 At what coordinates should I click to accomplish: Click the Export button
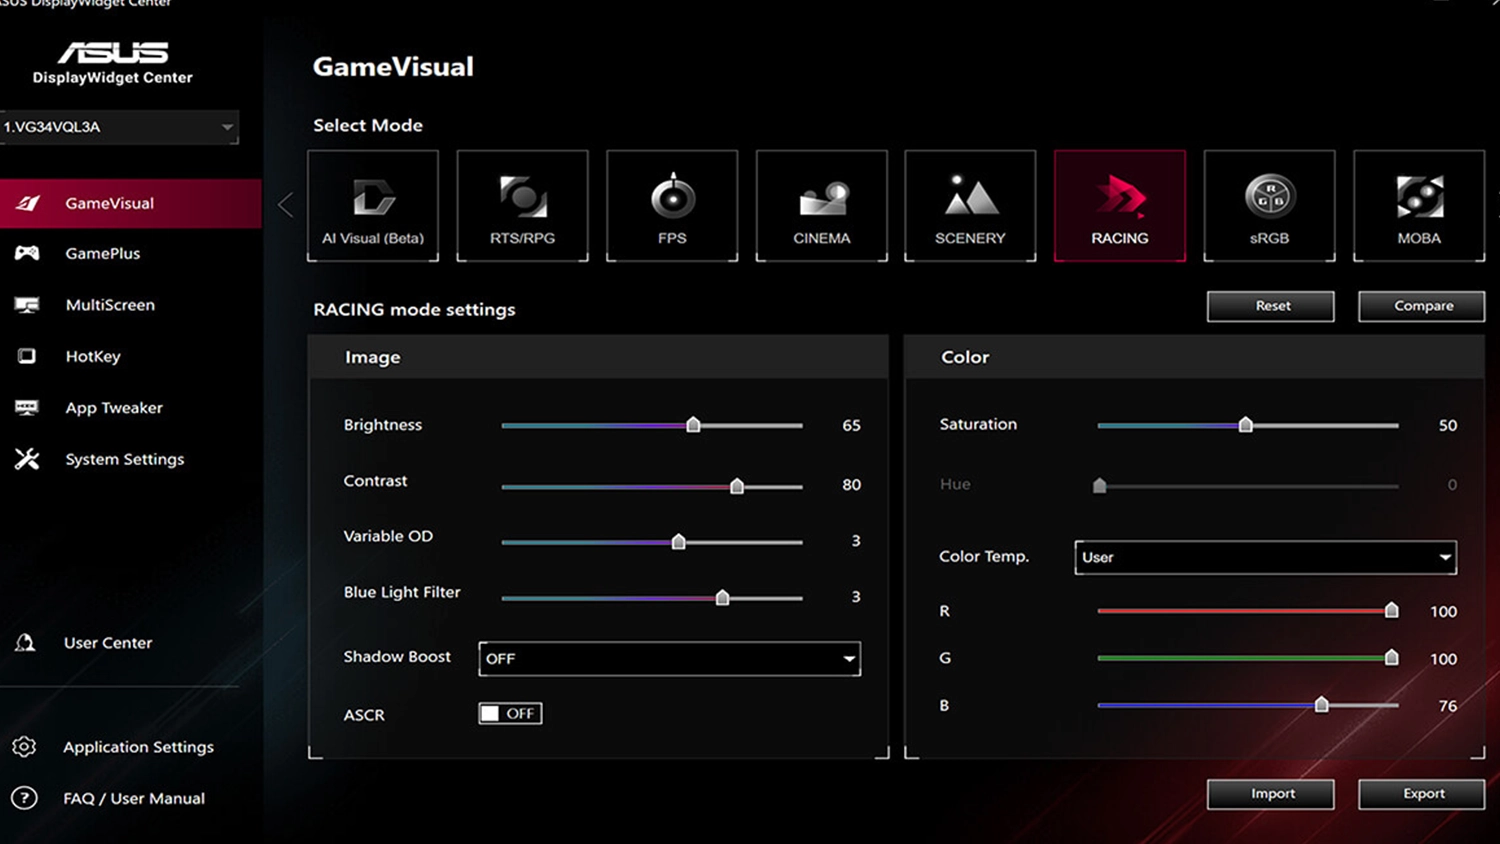(1421, 794)
